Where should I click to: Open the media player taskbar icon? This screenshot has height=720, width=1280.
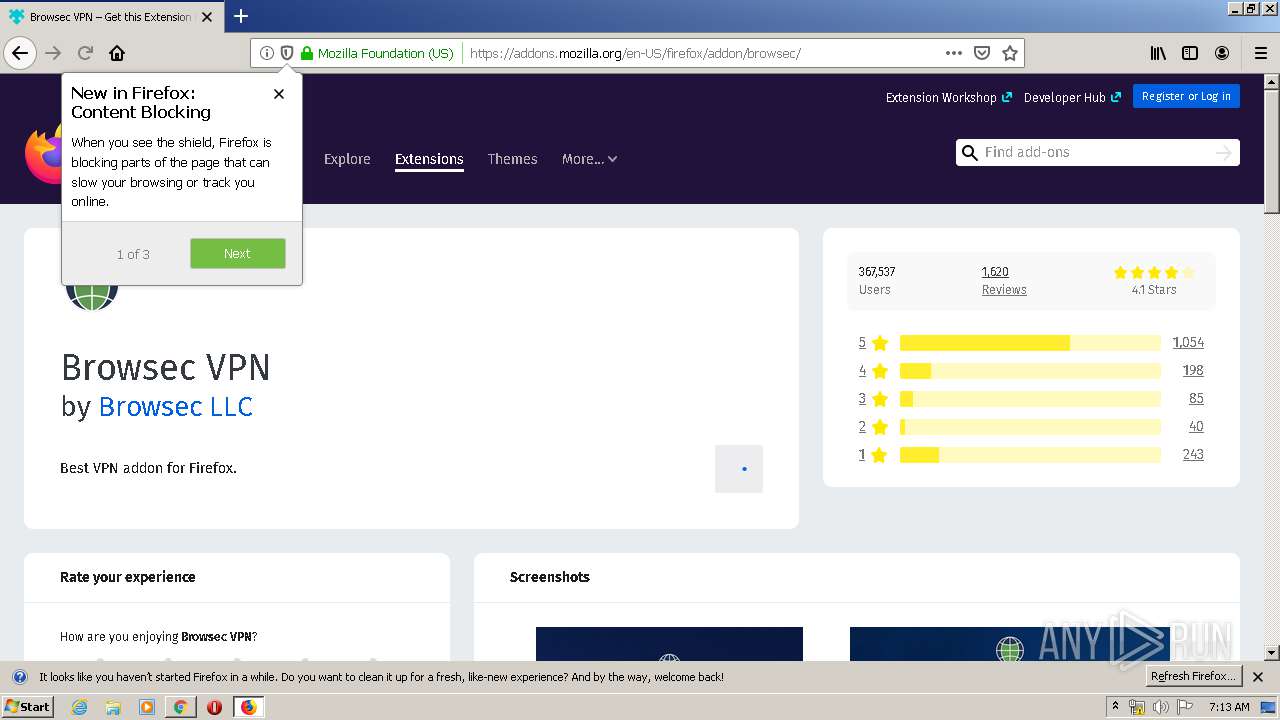click(147, 707)
